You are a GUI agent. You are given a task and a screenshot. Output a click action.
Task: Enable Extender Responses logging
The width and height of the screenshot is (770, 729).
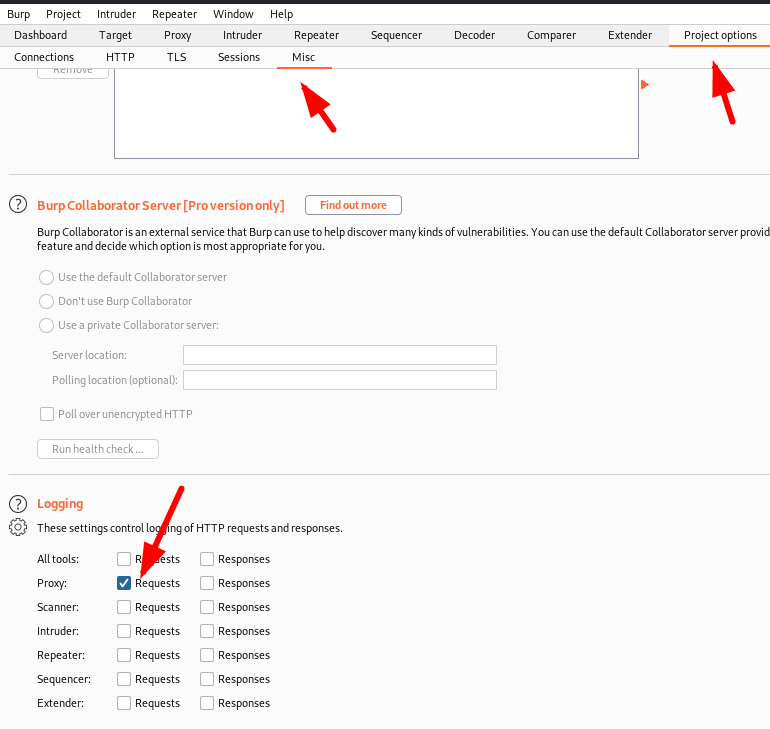[x=207, y=703]
